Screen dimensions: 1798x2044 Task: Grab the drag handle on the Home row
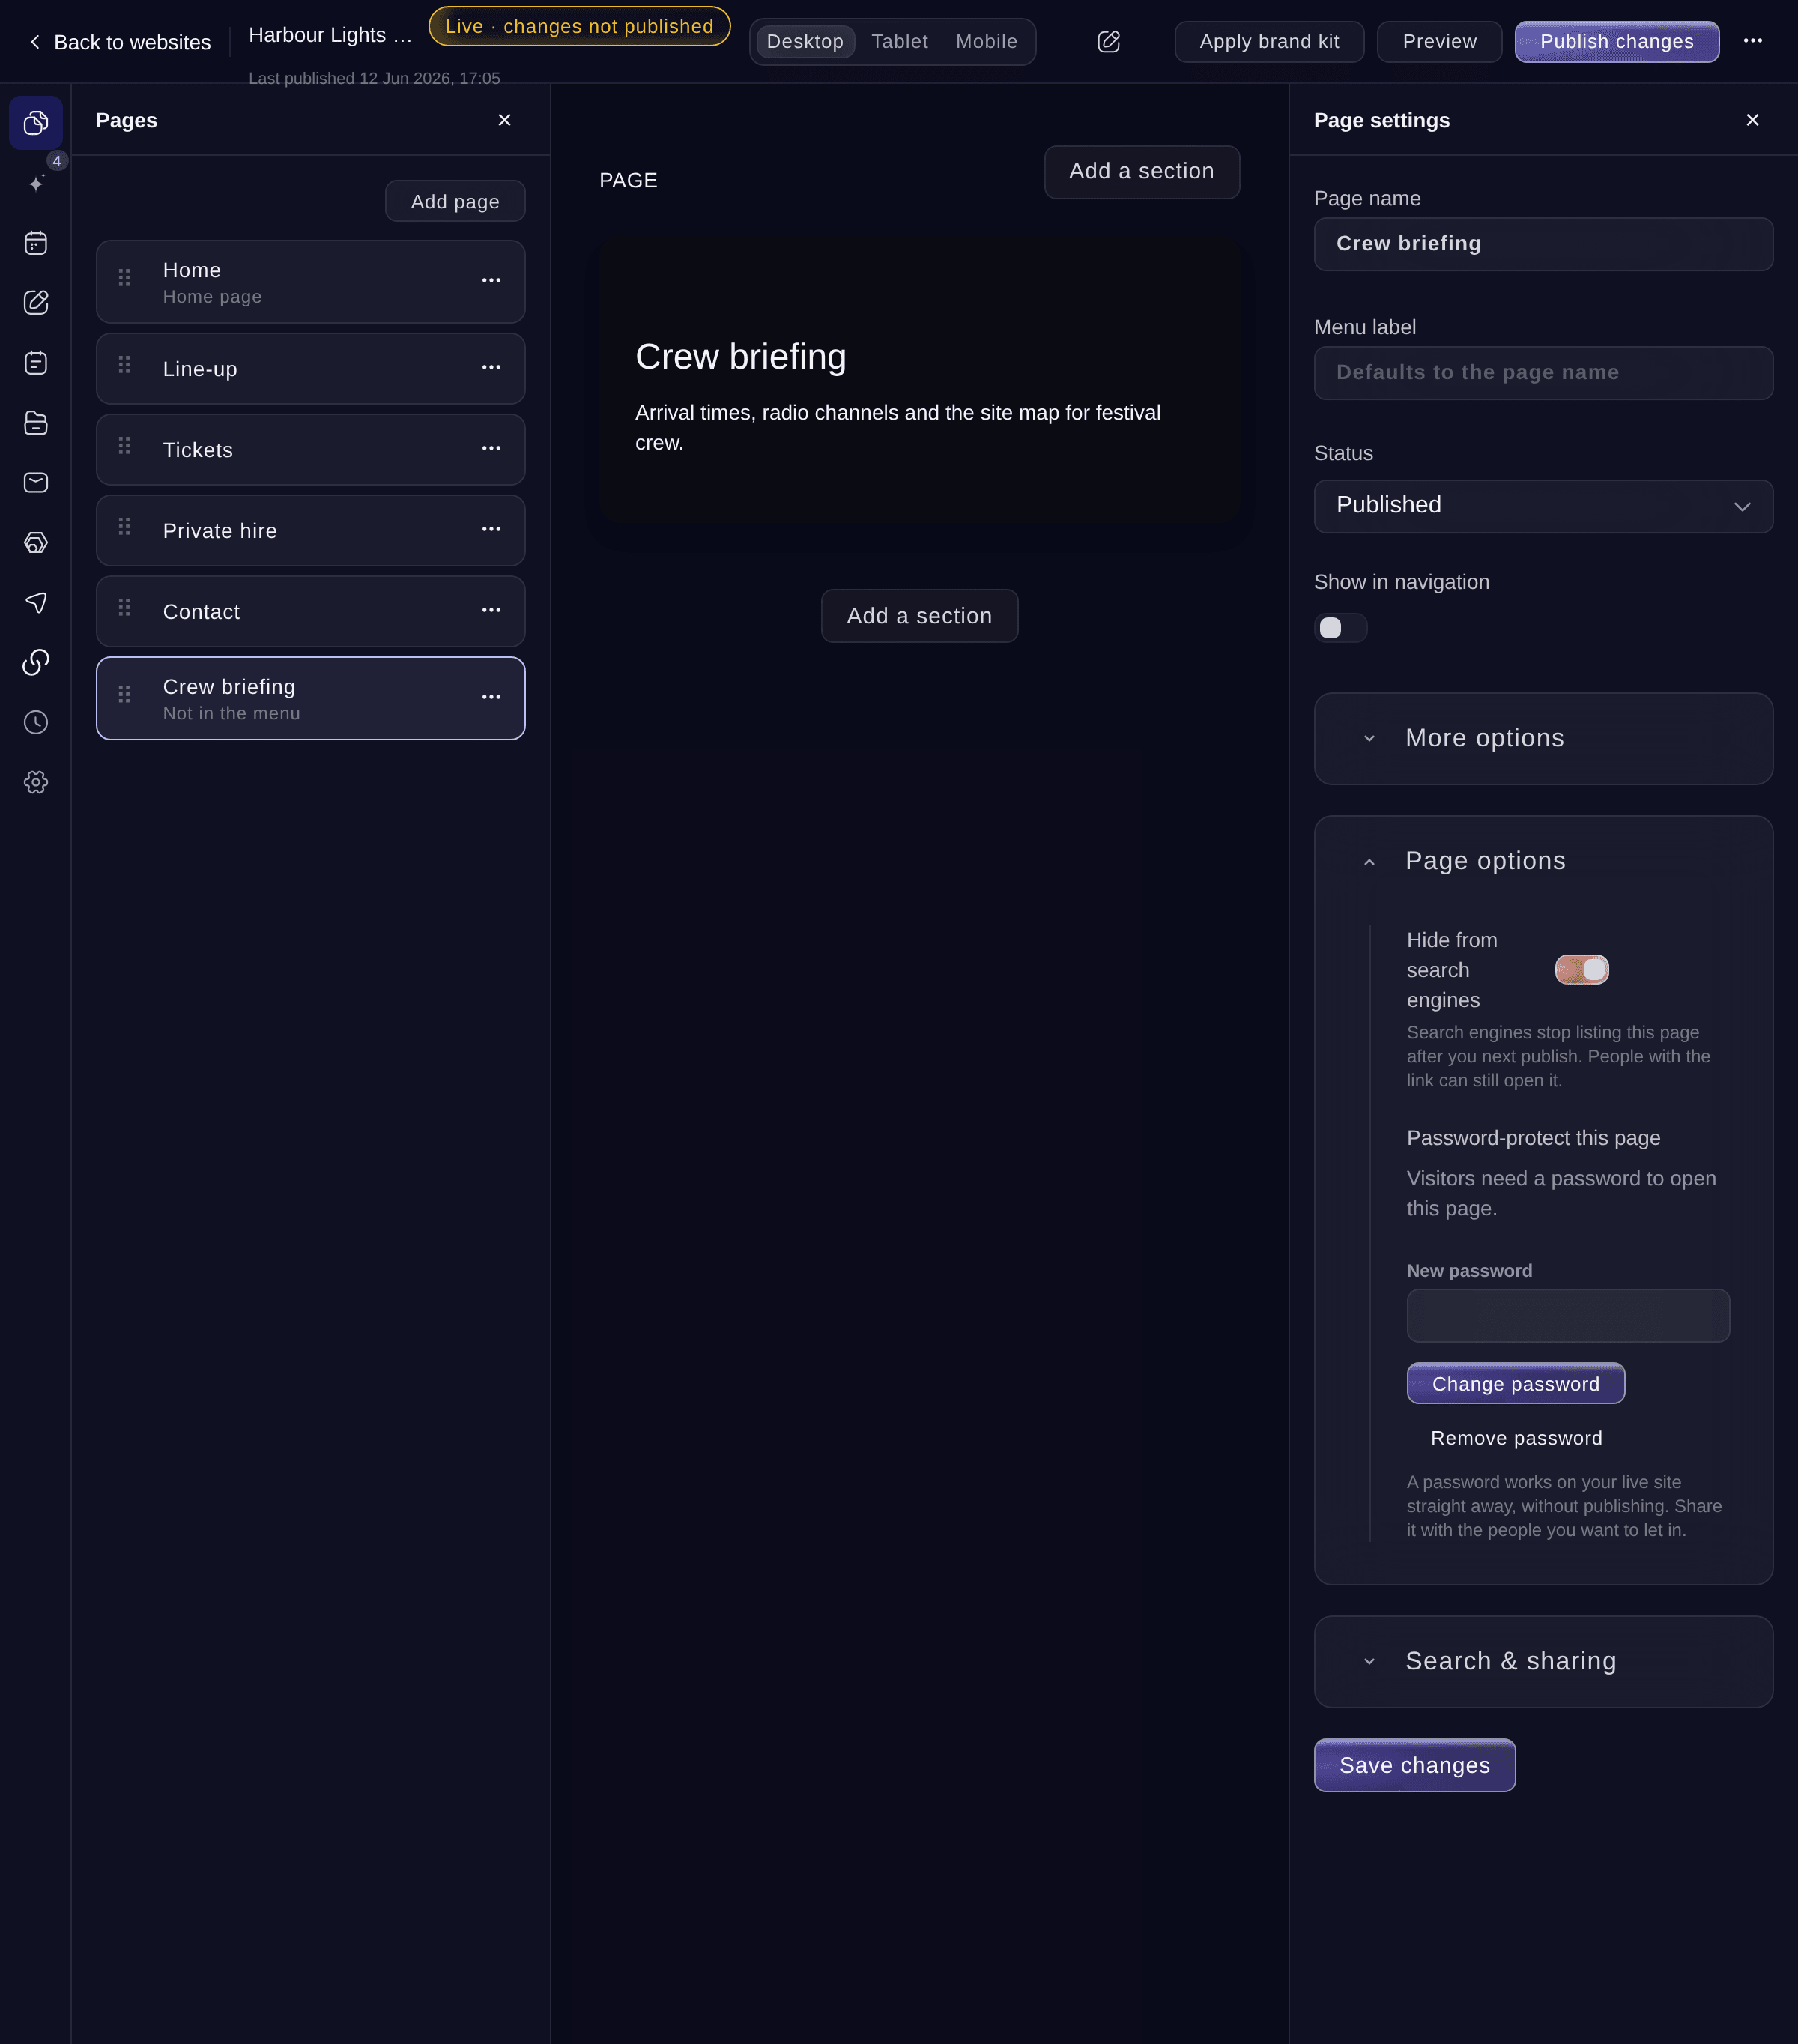pyautogui.click(x=125, y=278)
